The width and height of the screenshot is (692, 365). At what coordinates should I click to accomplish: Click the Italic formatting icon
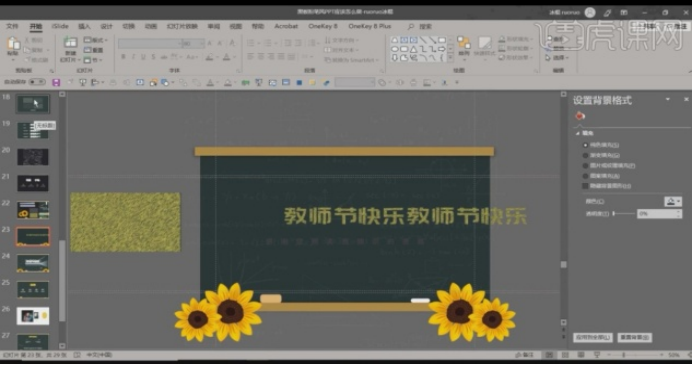click(133, 57)
